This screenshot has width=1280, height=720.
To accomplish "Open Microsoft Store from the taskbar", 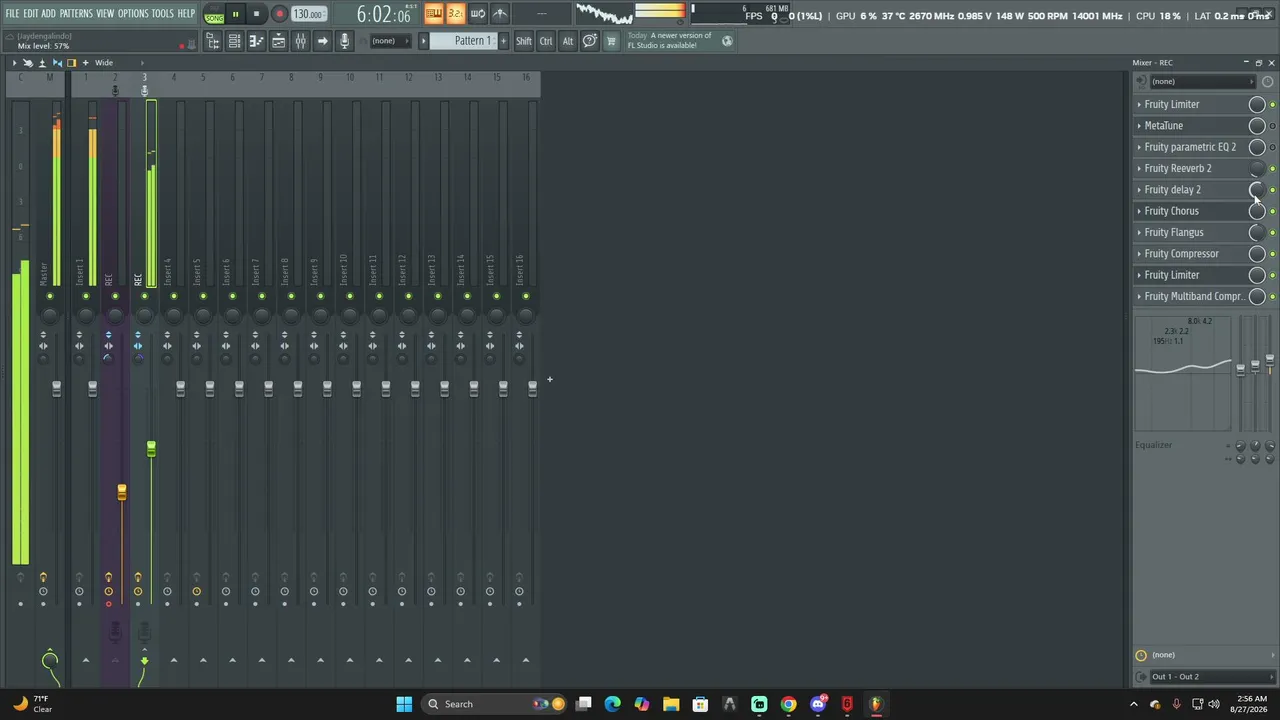I will point(700,704).
